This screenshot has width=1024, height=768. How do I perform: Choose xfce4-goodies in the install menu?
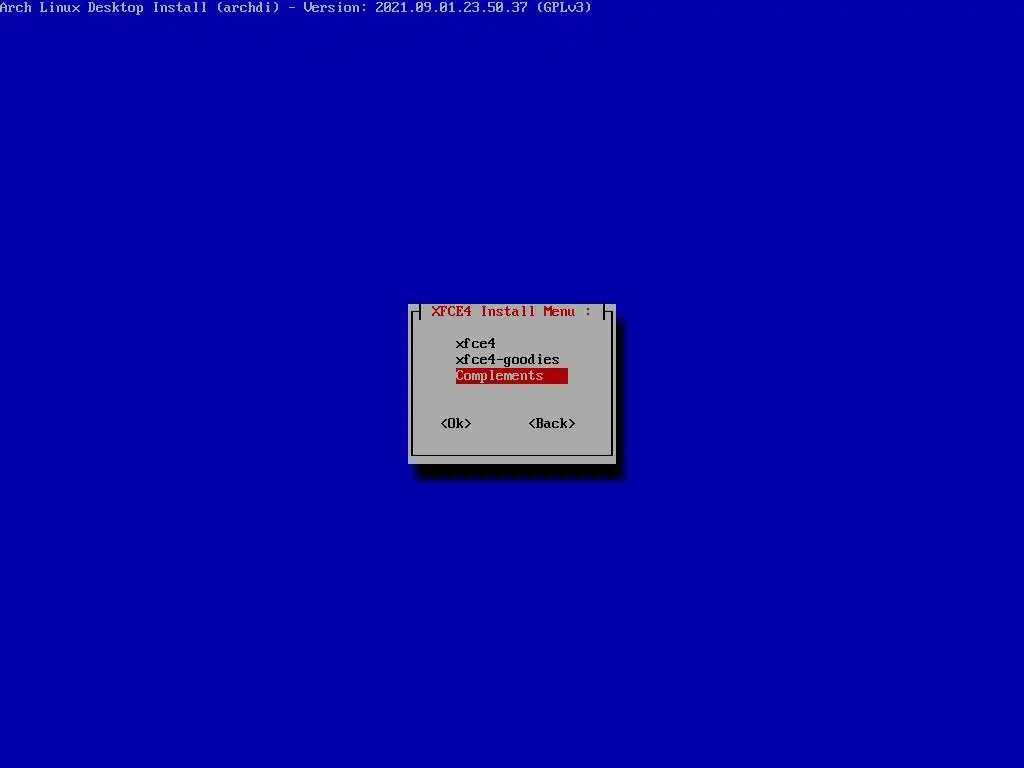click(507, 360)
